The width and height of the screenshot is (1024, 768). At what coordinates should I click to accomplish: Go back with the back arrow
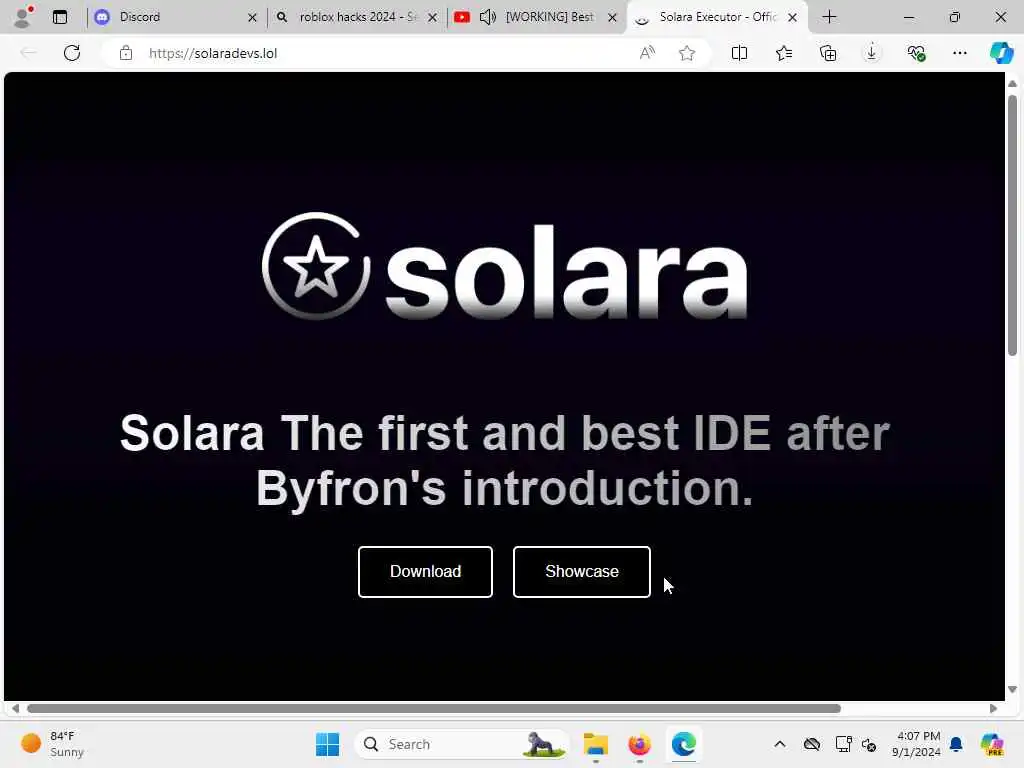coord(28,53)
